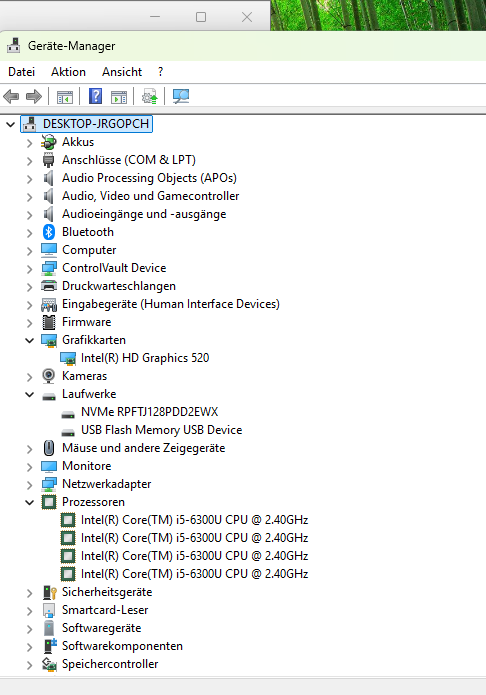Click the Eingabegeräte HID icon
This screenshot has height=695, width=486.
(x=49, y=304)
